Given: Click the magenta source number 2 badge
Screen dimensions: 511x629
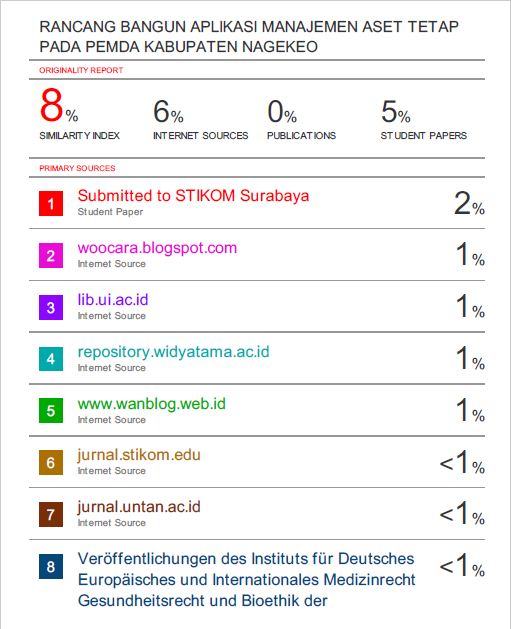Looking at the screenshot, I should [51, 256].
